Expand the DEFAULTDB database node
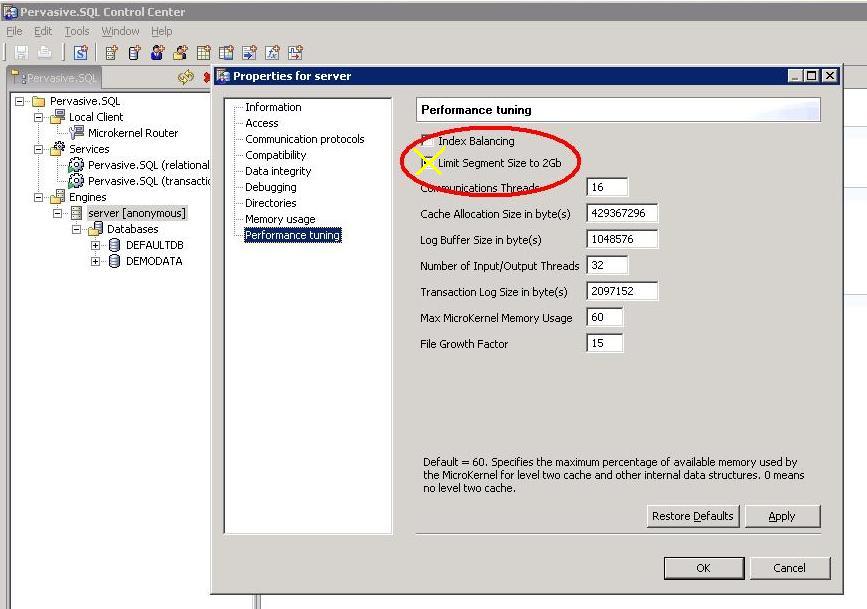The width and height of the screenshot is (867, 609). [x=96, y=246]
